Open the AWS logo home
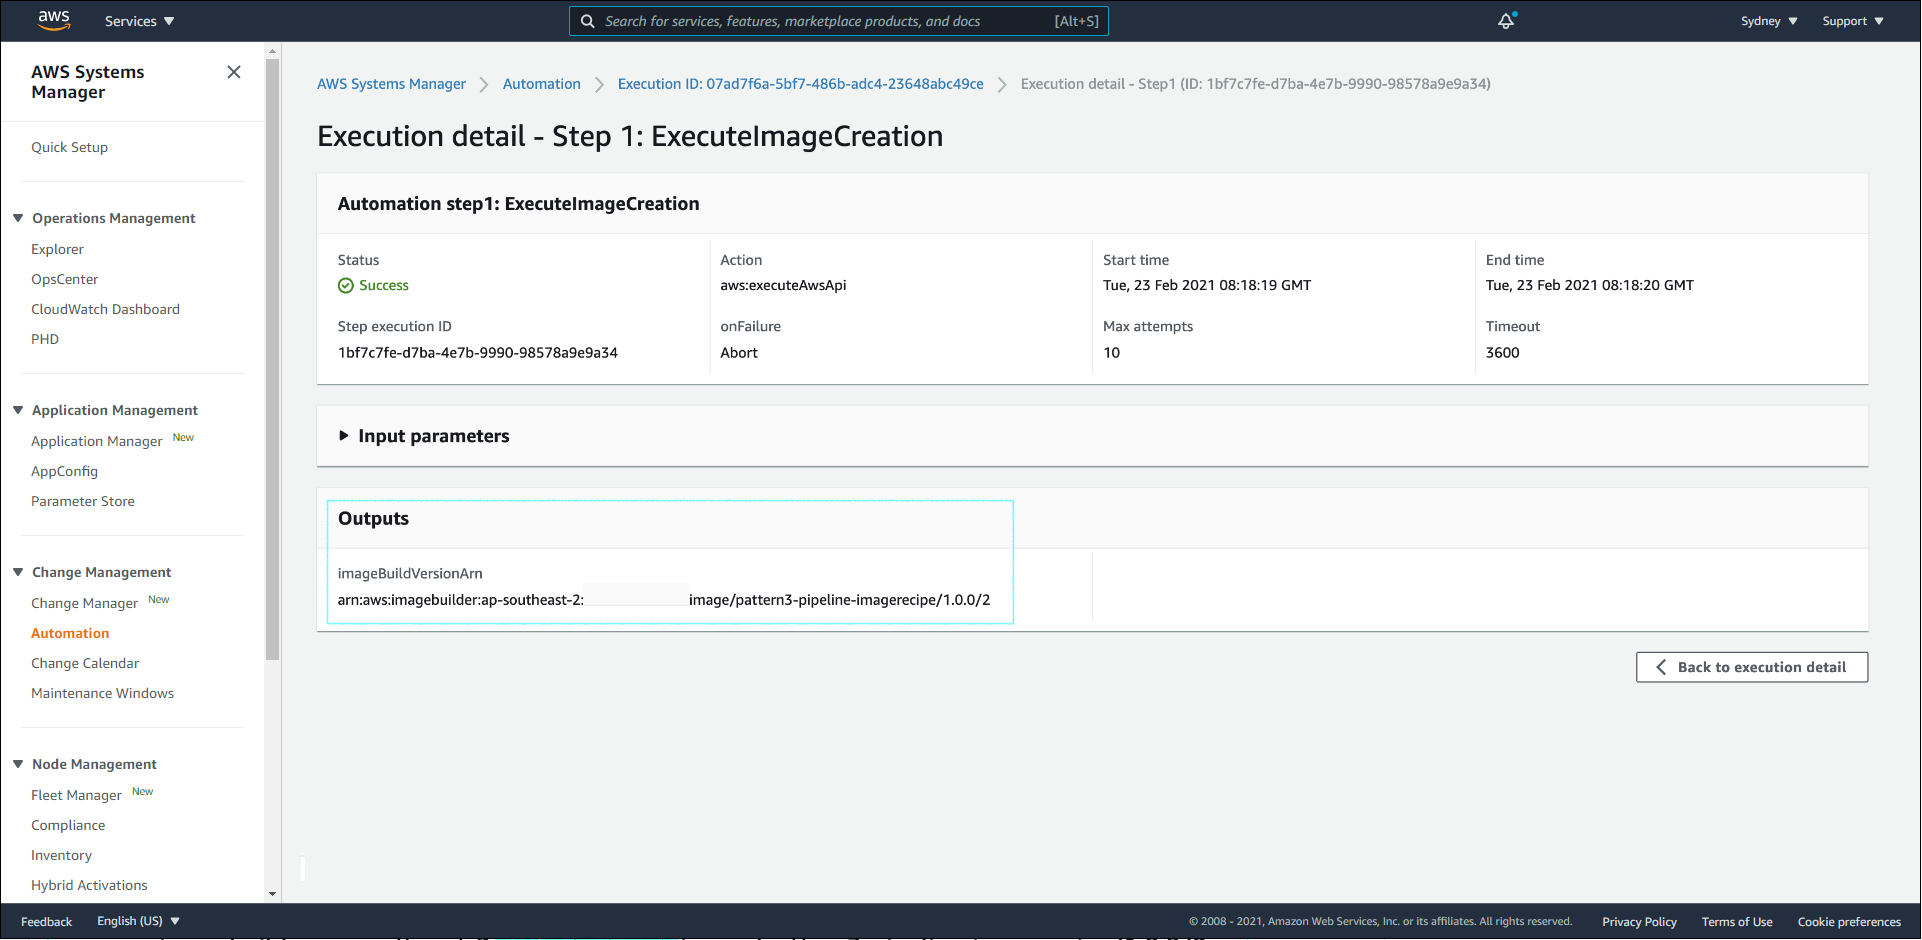The image size is (1922, 940). pos(54,20)
